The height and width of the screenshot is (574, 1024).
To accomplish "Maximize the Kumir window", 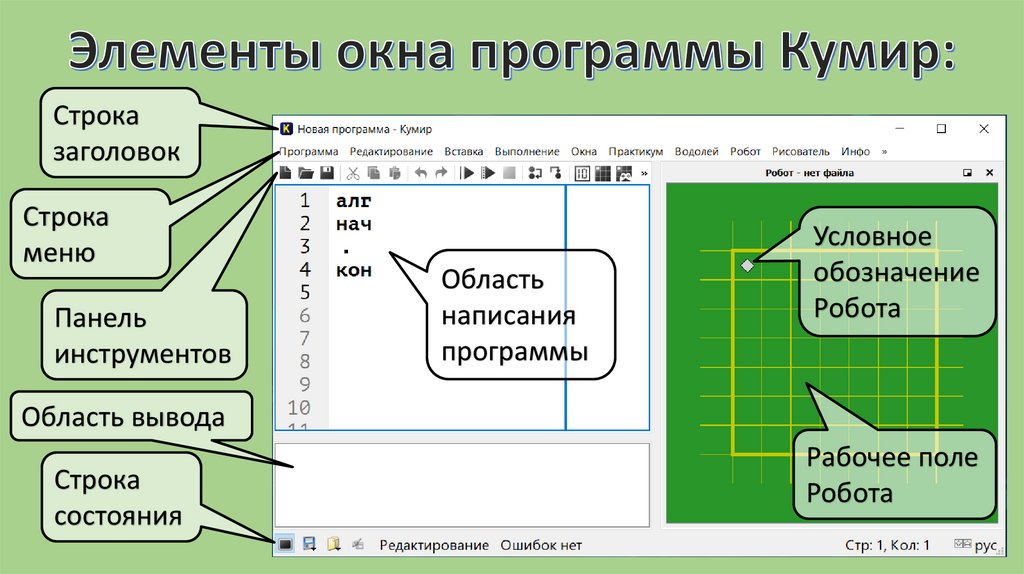I will click(x=941, y=129).
